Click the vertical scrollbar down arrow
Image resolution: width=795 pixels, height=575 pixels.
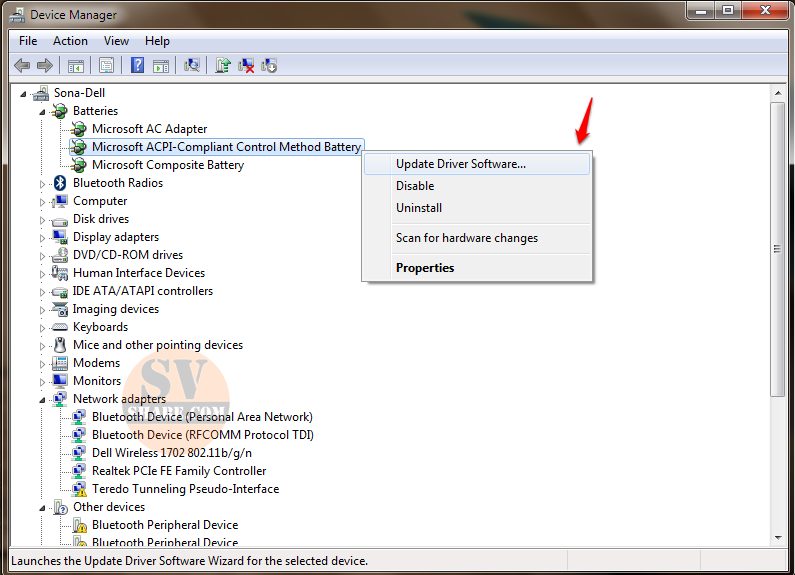[778, 539]
